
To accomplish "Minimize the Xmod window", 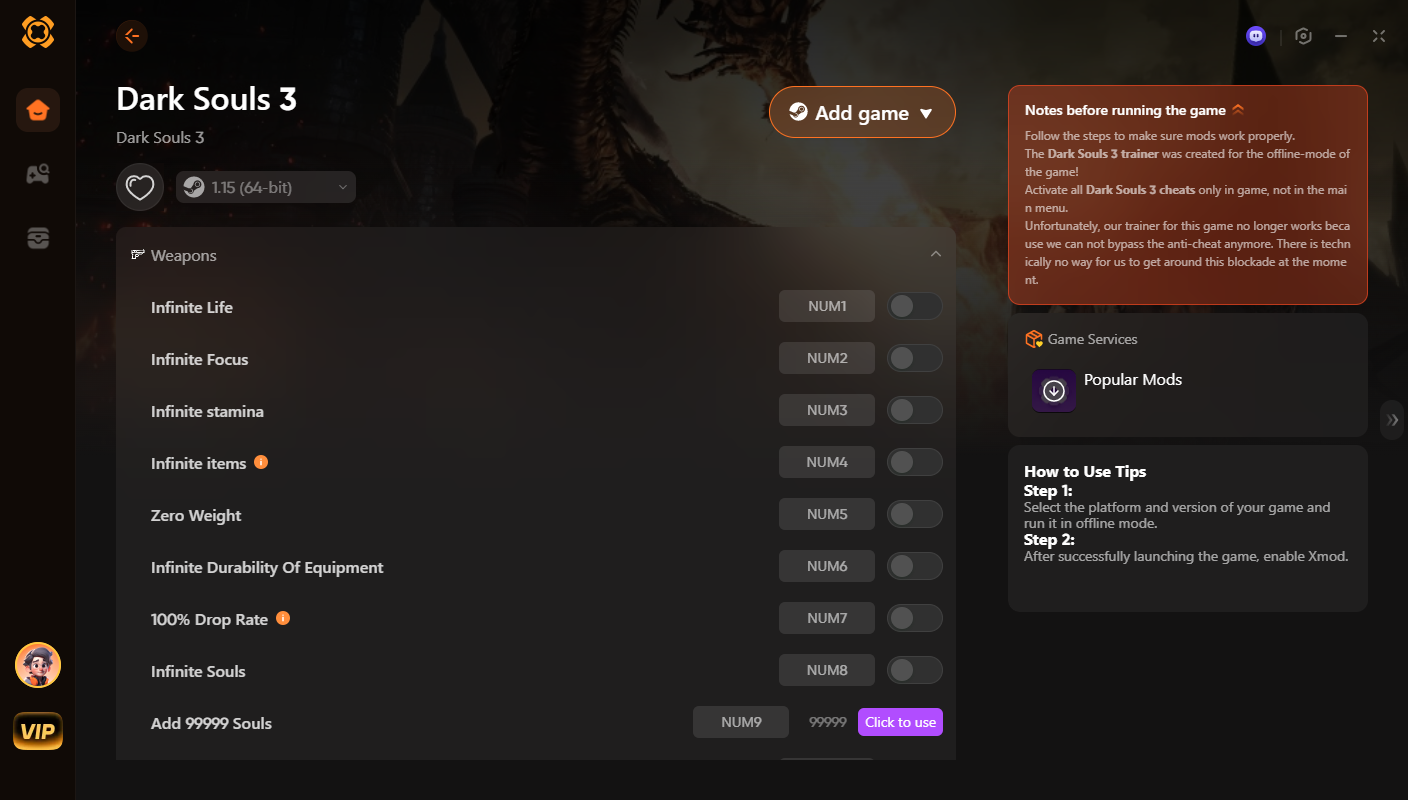I will (1341, 36).
